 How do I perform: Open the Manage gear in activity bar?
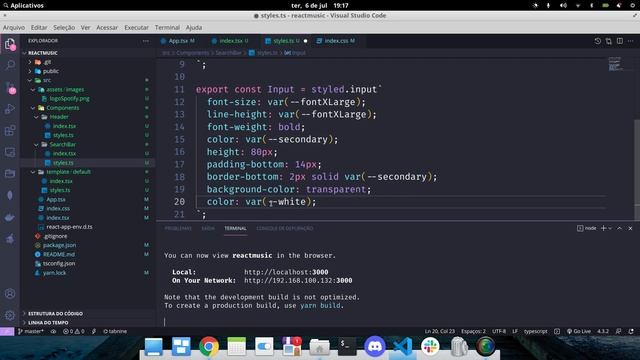(10, 315)
